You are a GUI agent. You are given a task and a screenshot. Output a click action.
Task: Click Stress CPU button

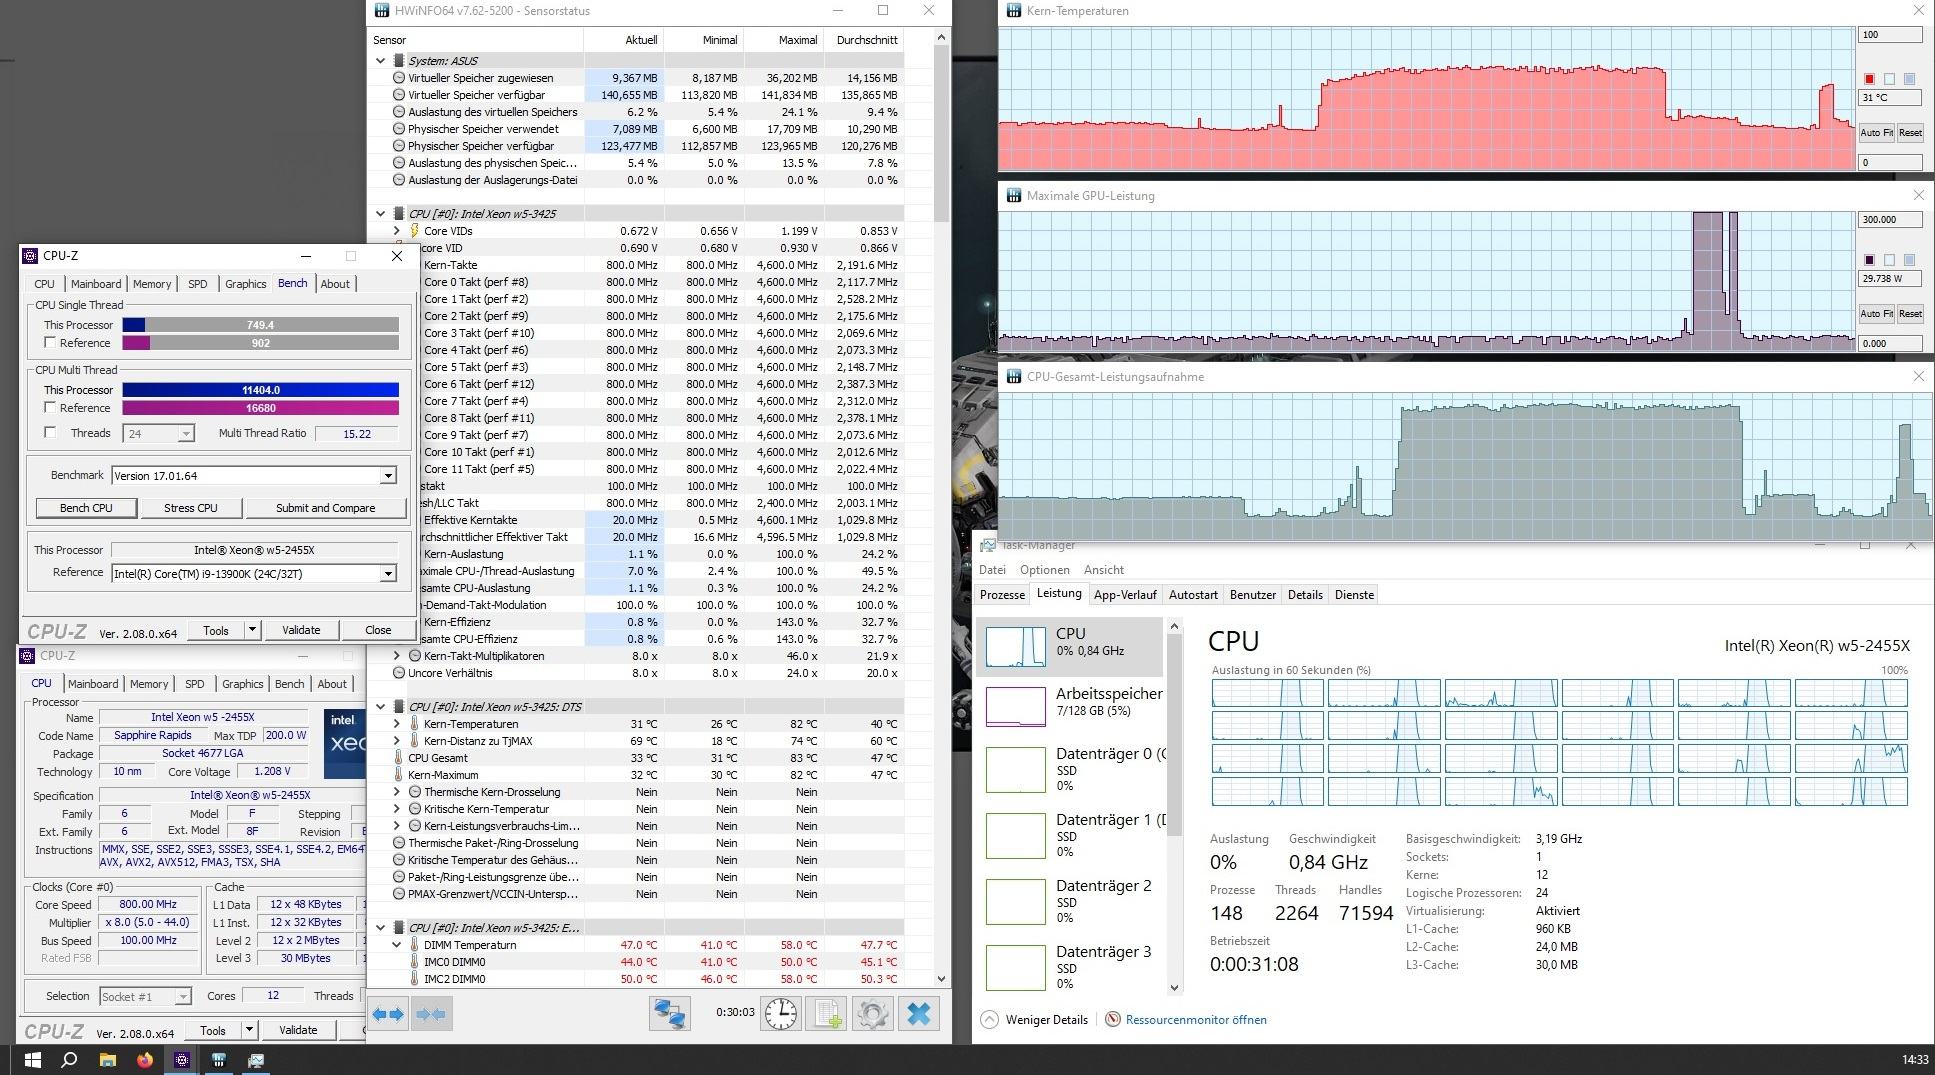(191, 508)
